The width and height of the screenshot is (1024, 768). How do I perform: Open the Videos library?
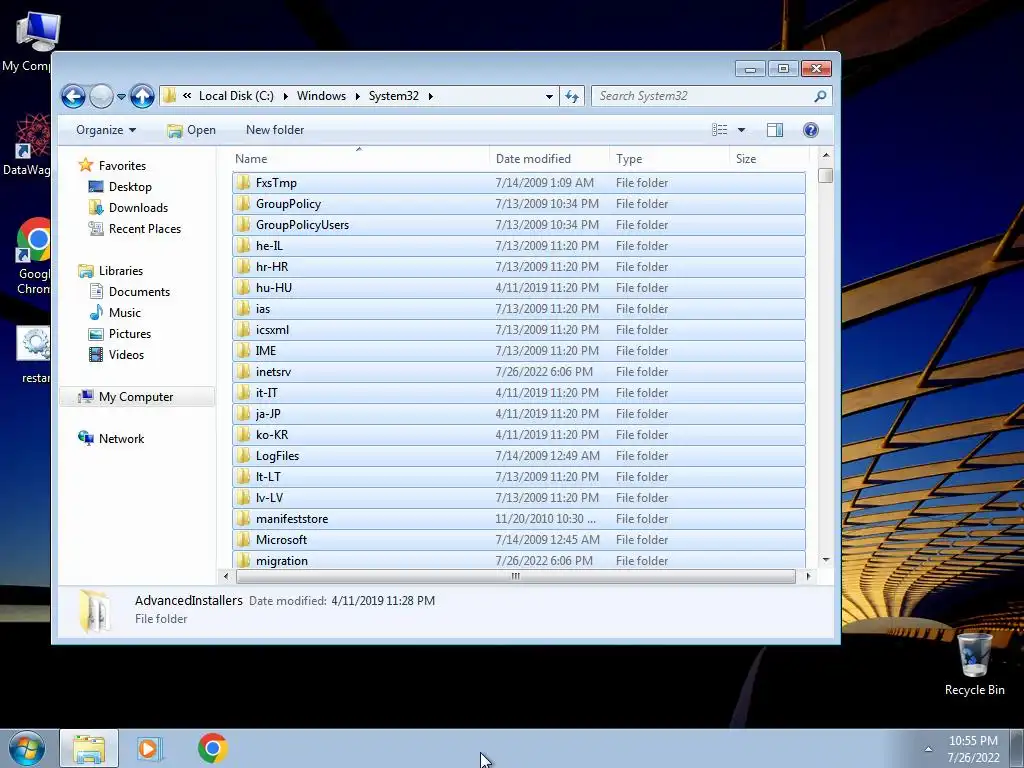pos(126,355)
